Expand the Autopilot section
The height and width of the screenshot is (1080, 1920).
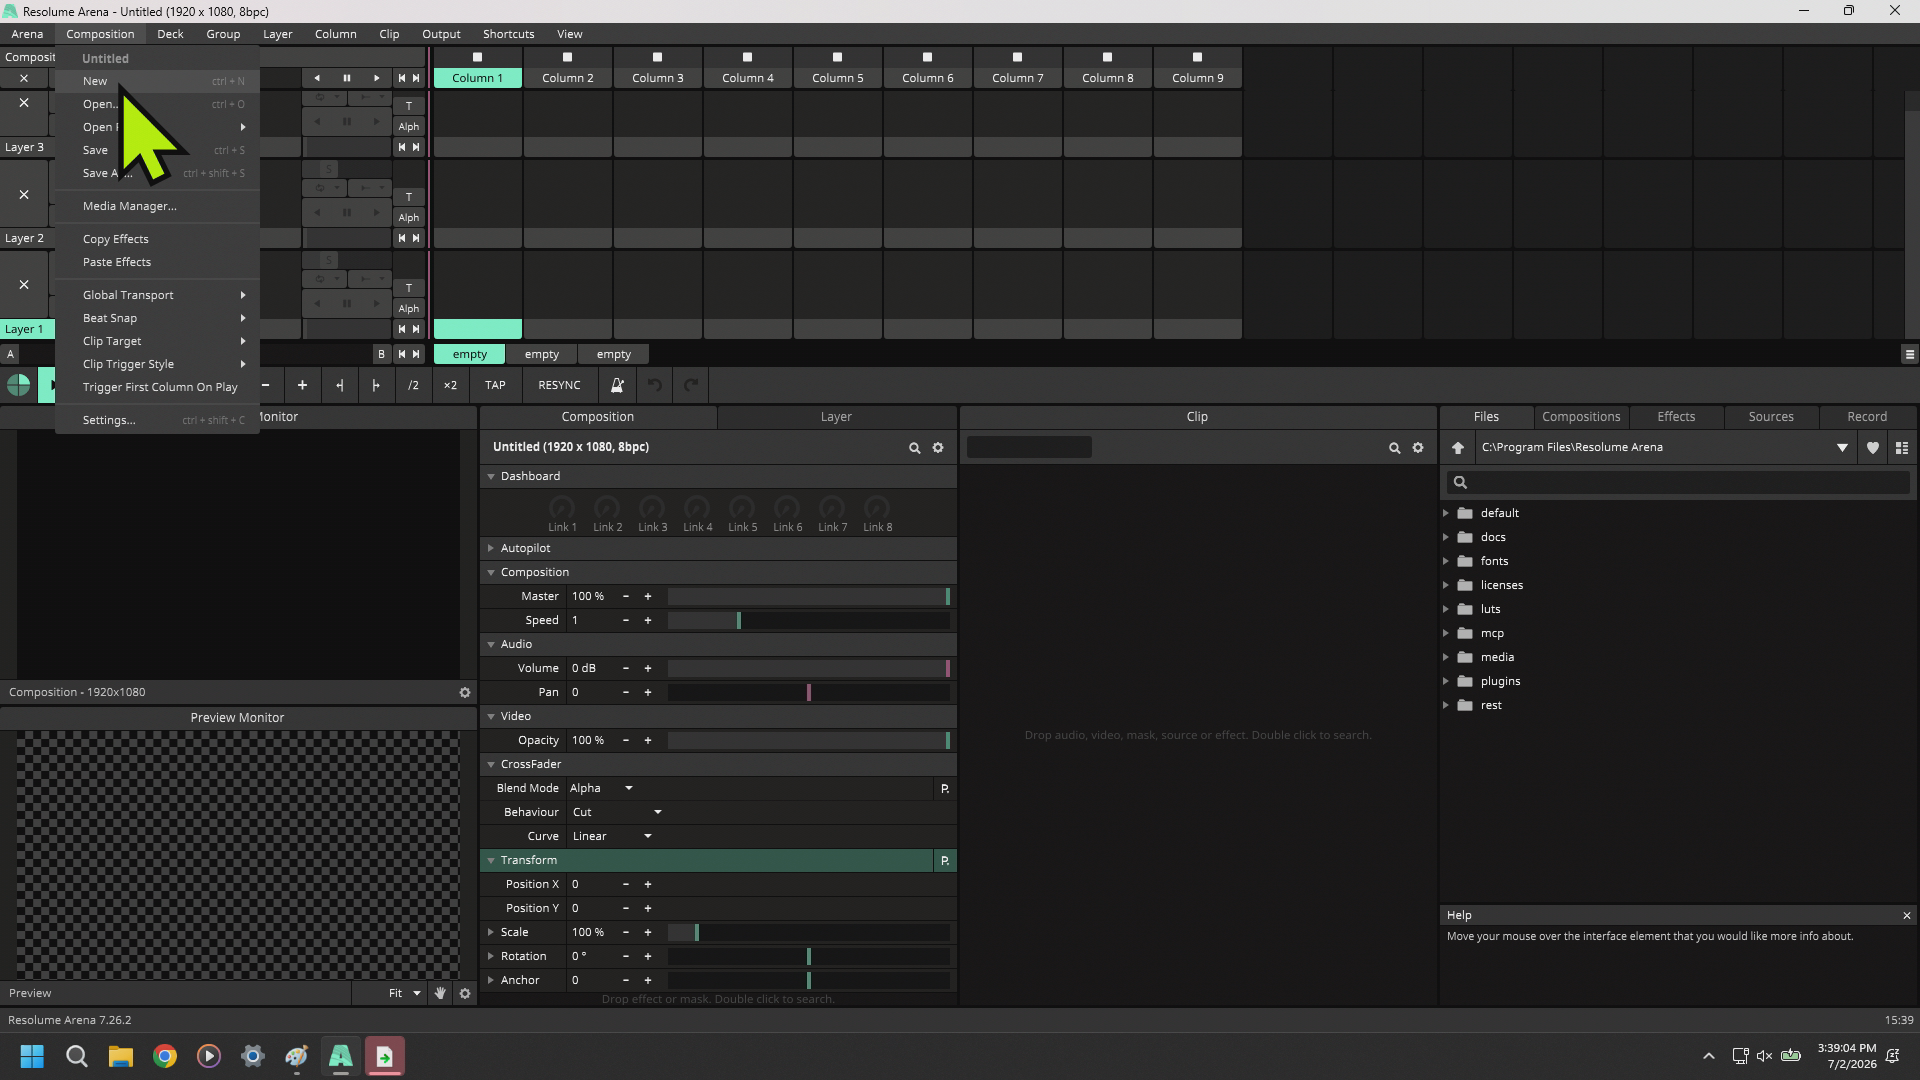(491, 548)
